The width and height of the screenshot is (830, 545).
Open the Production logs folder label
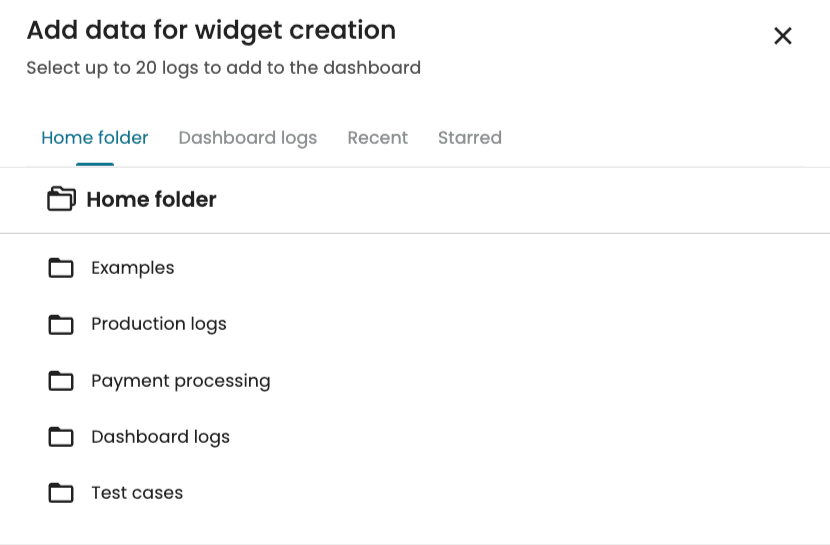[x=159, y=324]
